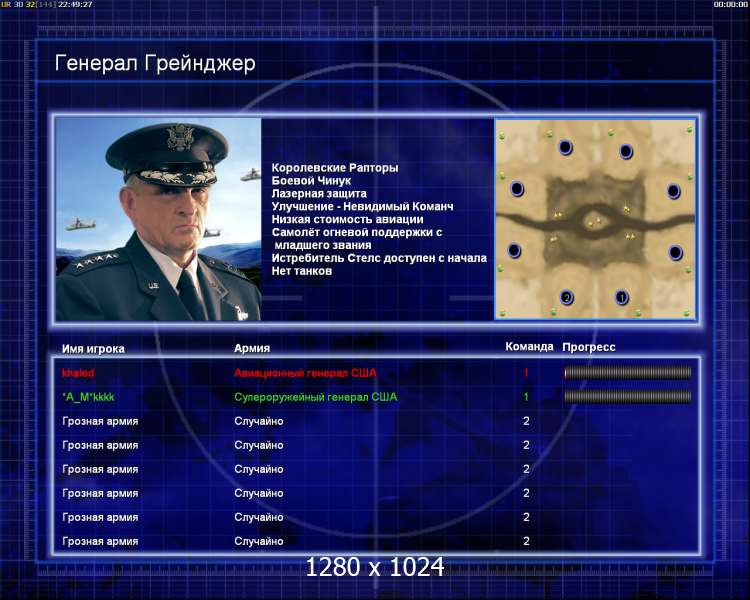Select the khaled player name
Image resolution: width=750 pixels, height=600 pixels.
pyautogui.click(x=78, y=373)
